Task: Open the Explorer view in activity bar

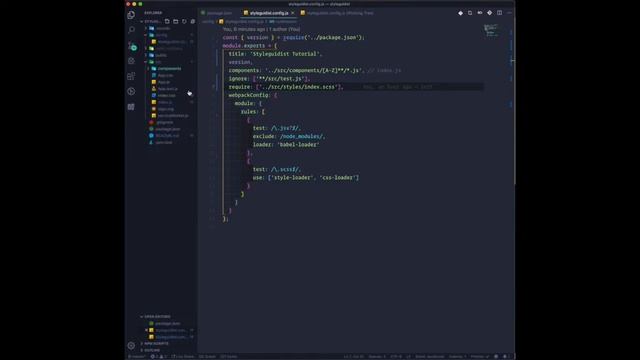Action: pos(131,15)
